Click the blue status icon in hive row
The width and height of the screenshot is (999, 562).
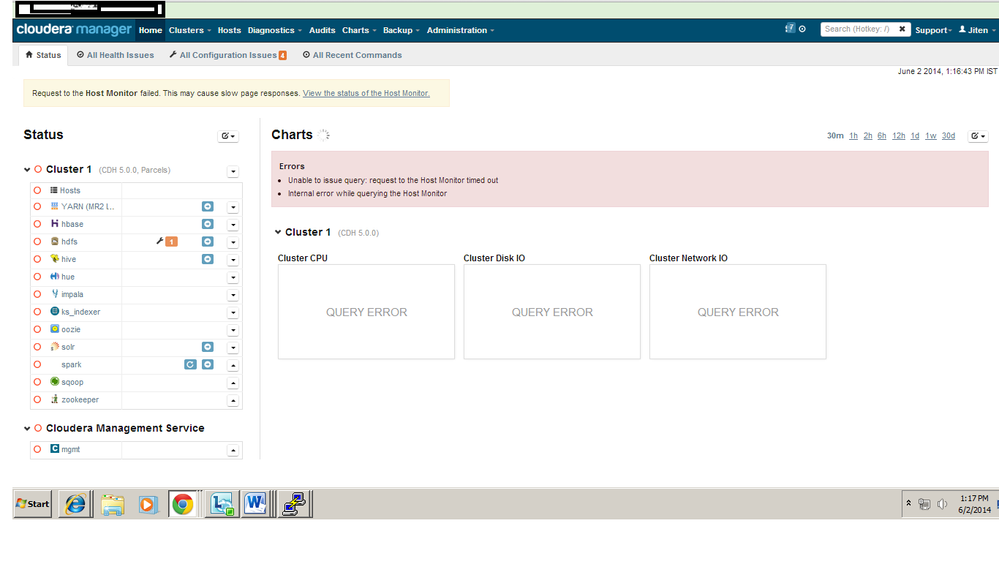208,259
